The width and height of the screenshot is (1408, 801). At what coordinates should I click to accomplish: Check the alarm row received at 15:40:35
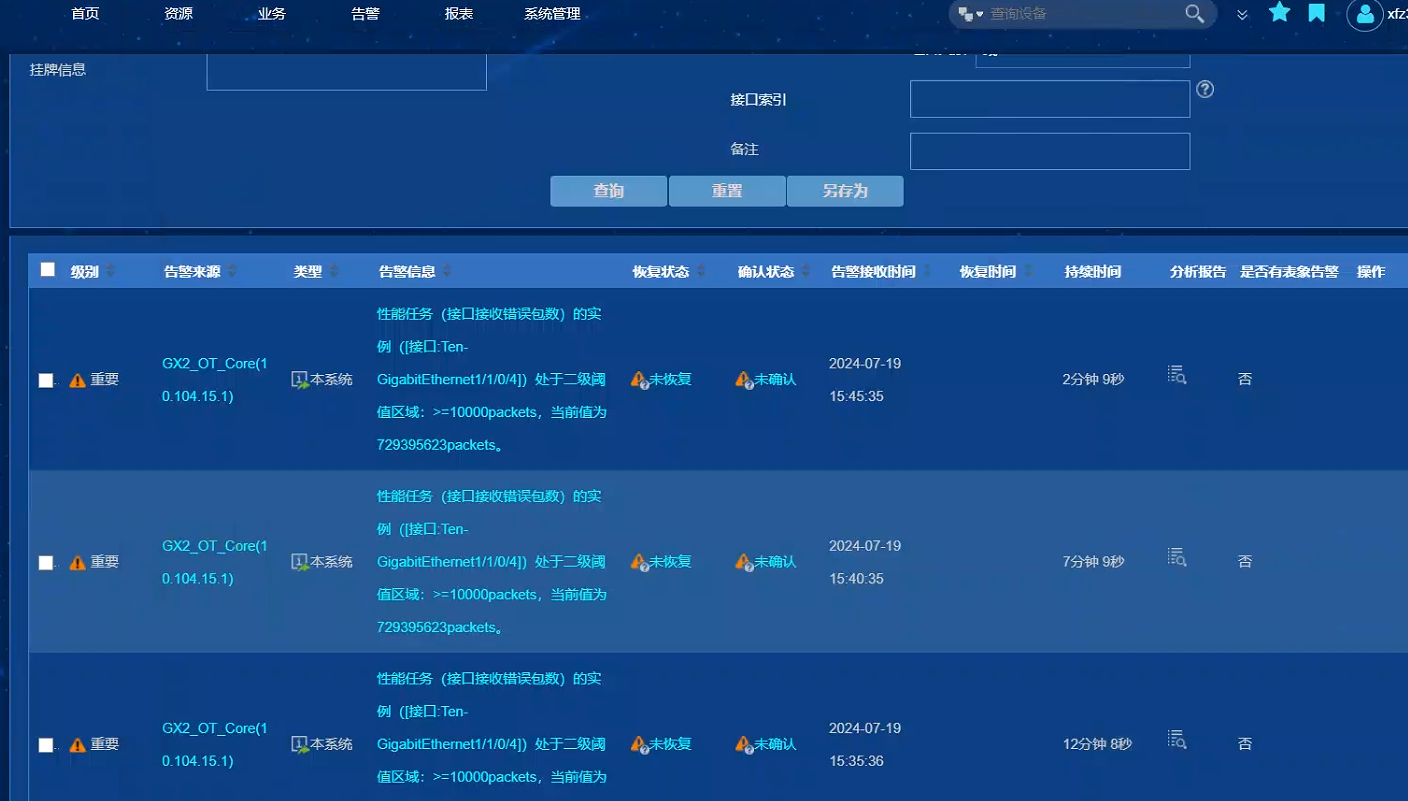coord(45,563)
